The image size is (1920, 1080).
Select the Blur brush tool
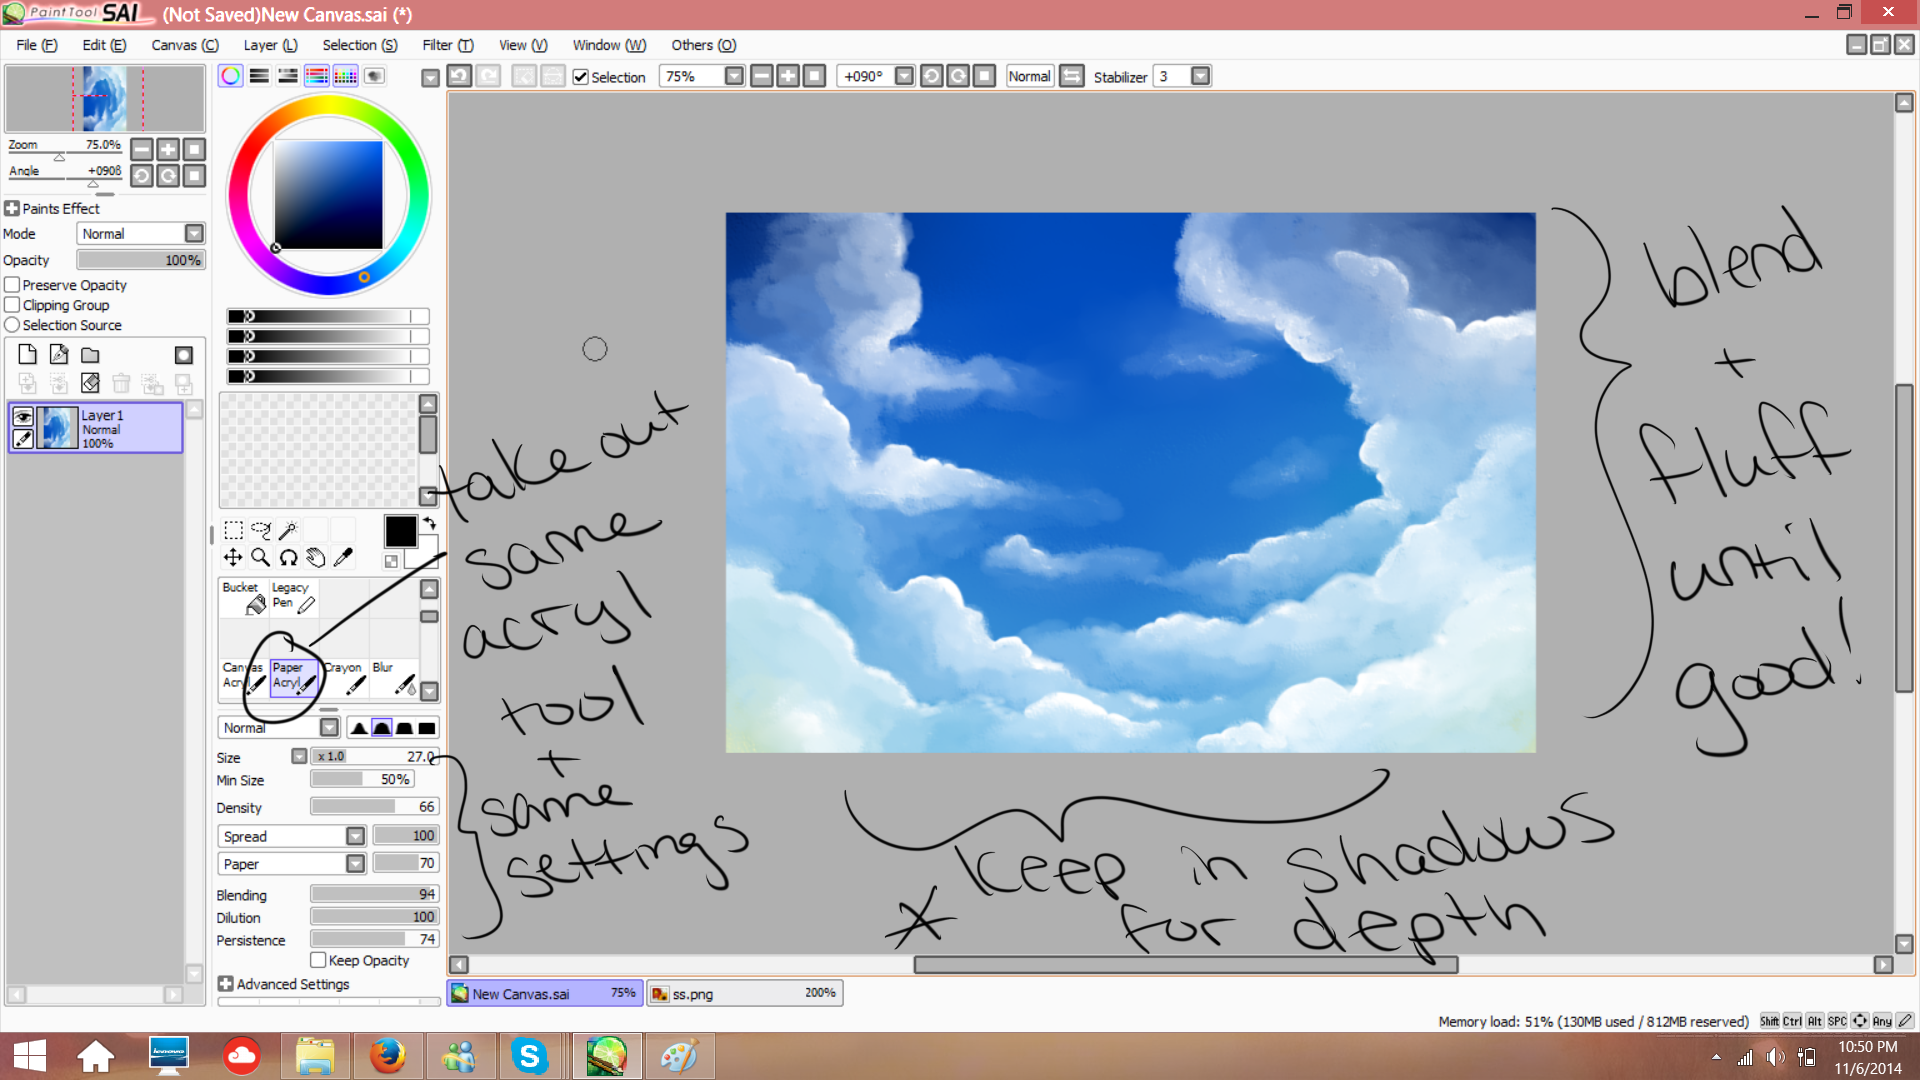(x=393, y=677)
